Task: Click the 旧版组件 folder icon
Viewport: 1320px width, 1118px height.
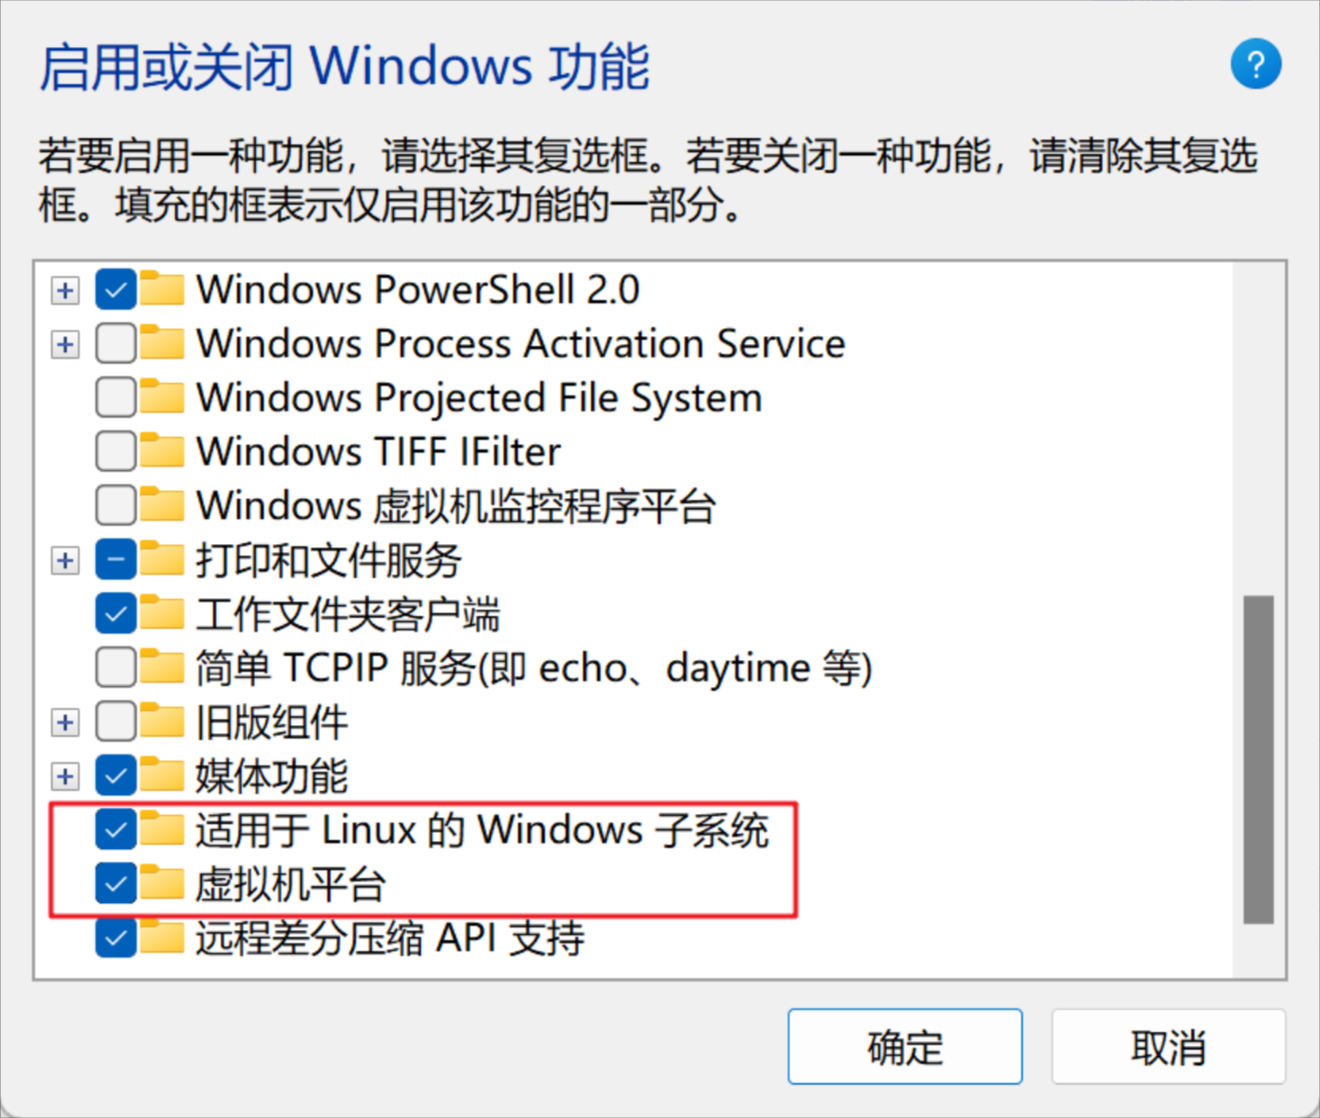Action: pyautogui.click(x=162, y=722)
